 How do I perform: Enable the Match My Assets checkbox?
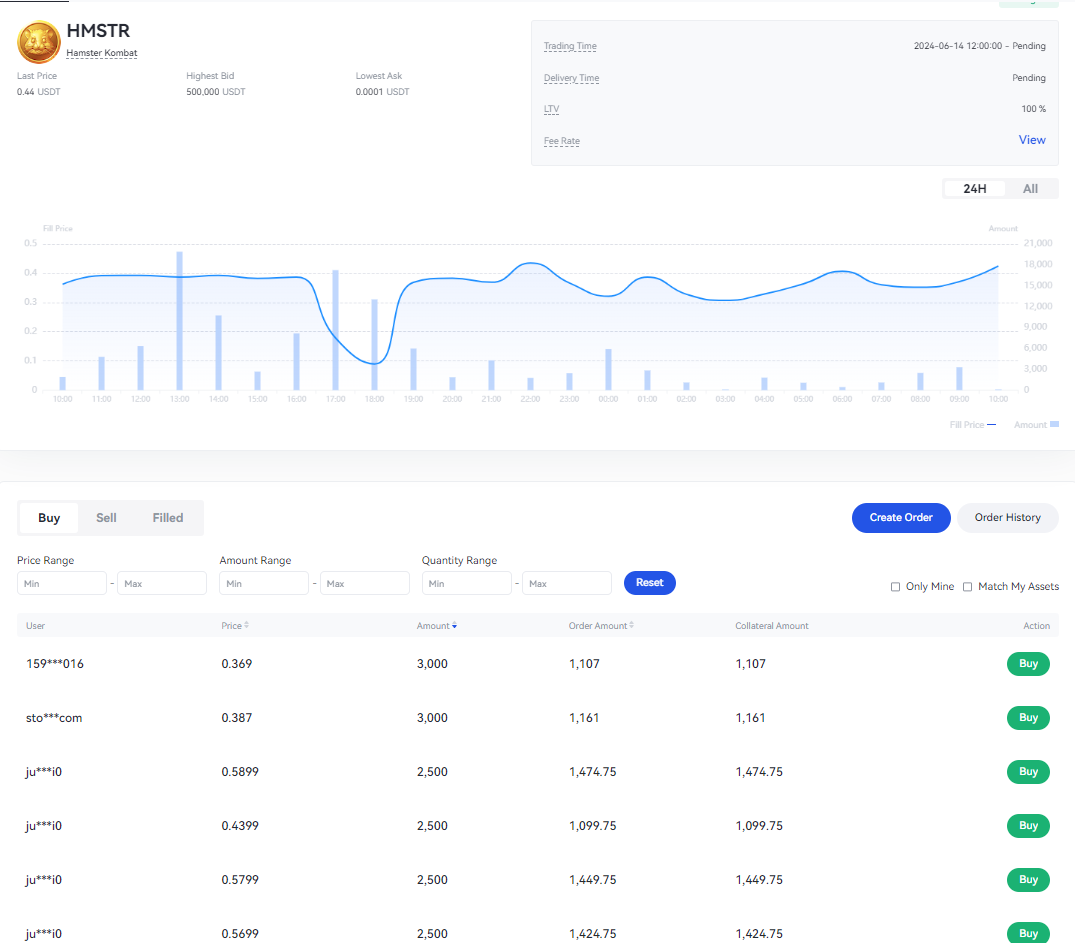[x=967, y=586]
